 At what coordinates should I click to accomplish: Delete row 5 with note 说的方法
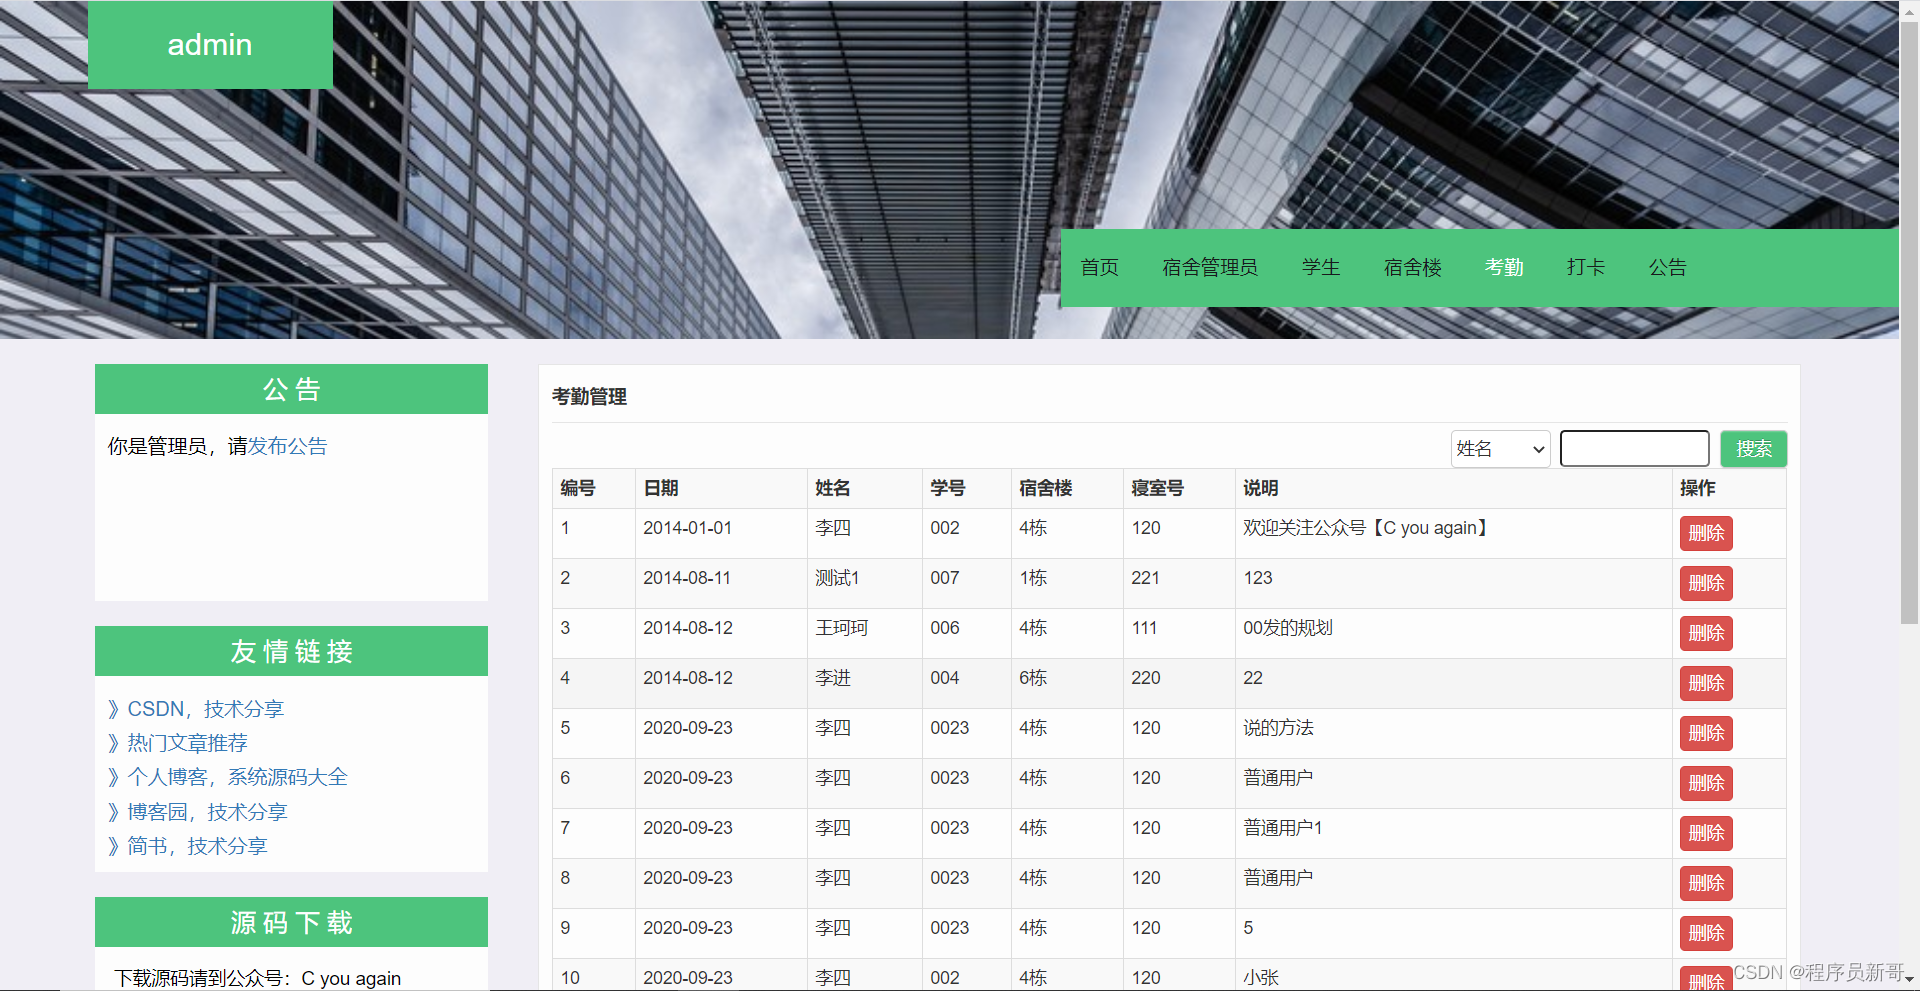pos(1706,733)
